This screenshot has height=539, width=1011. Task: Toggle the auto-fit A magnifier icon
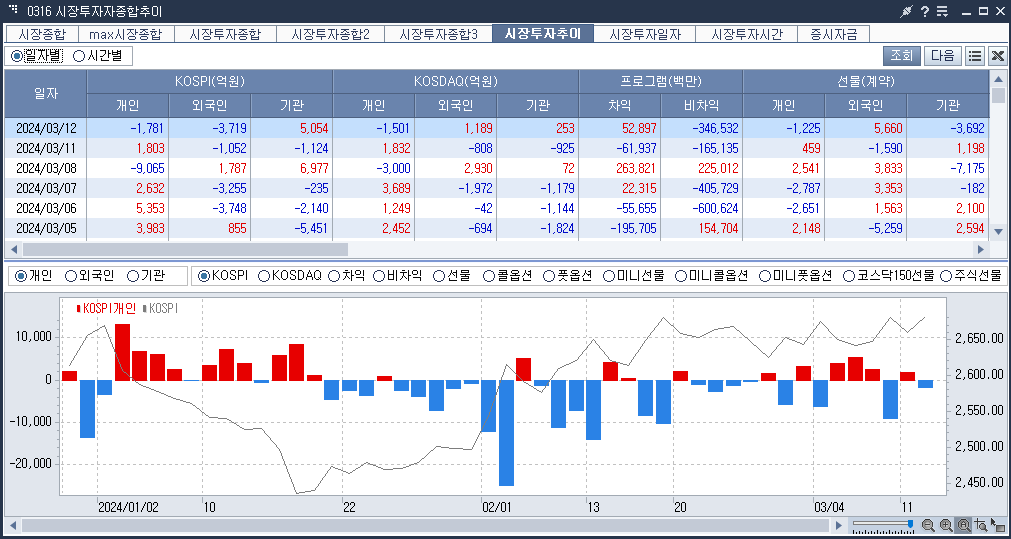pos(964,525)
